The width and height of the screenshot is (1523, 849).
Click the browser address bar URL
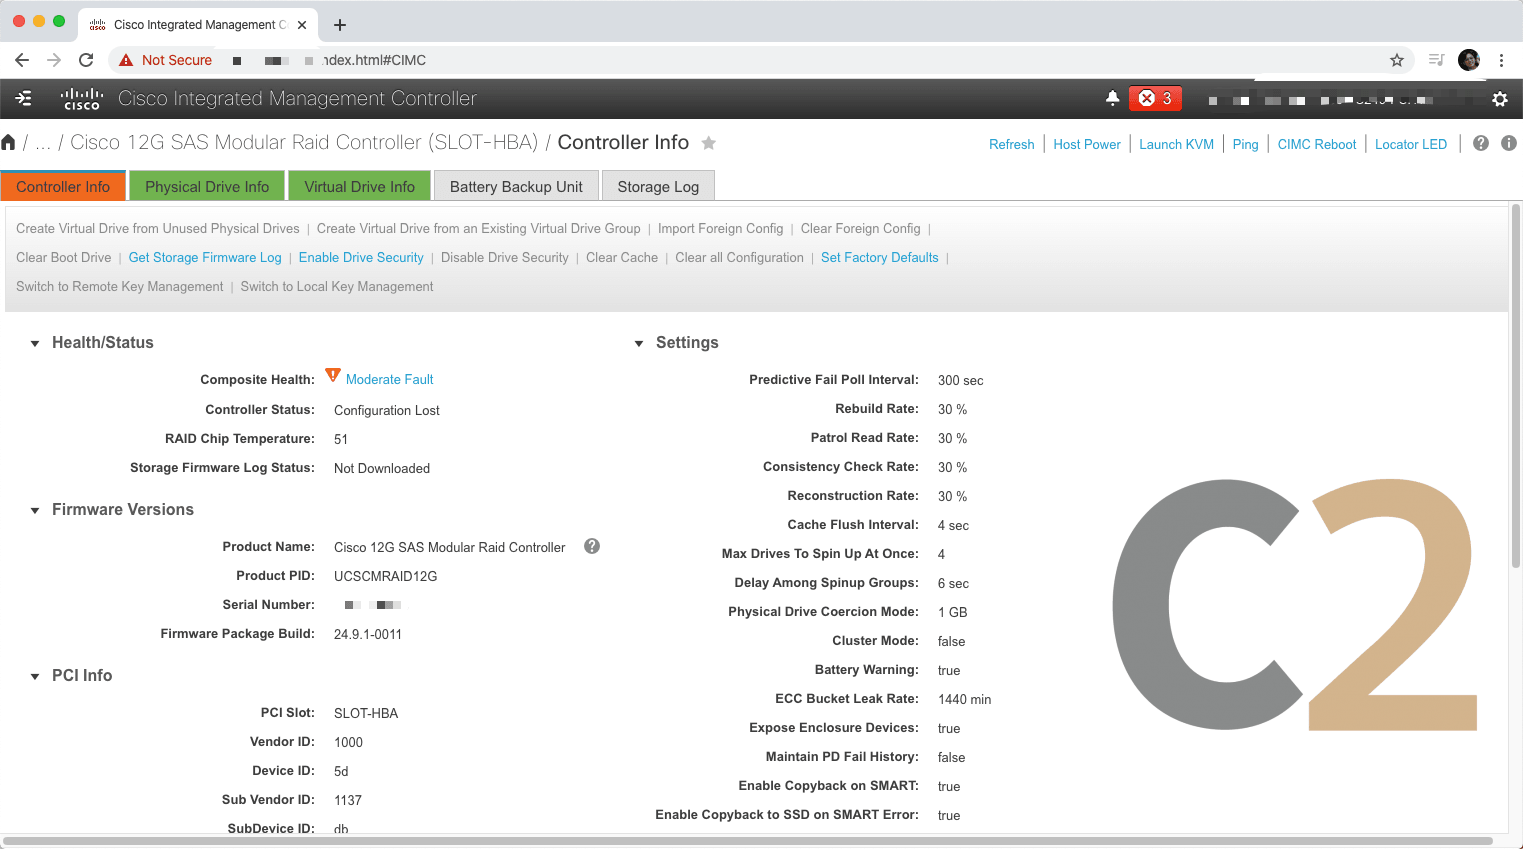[760, 60]
